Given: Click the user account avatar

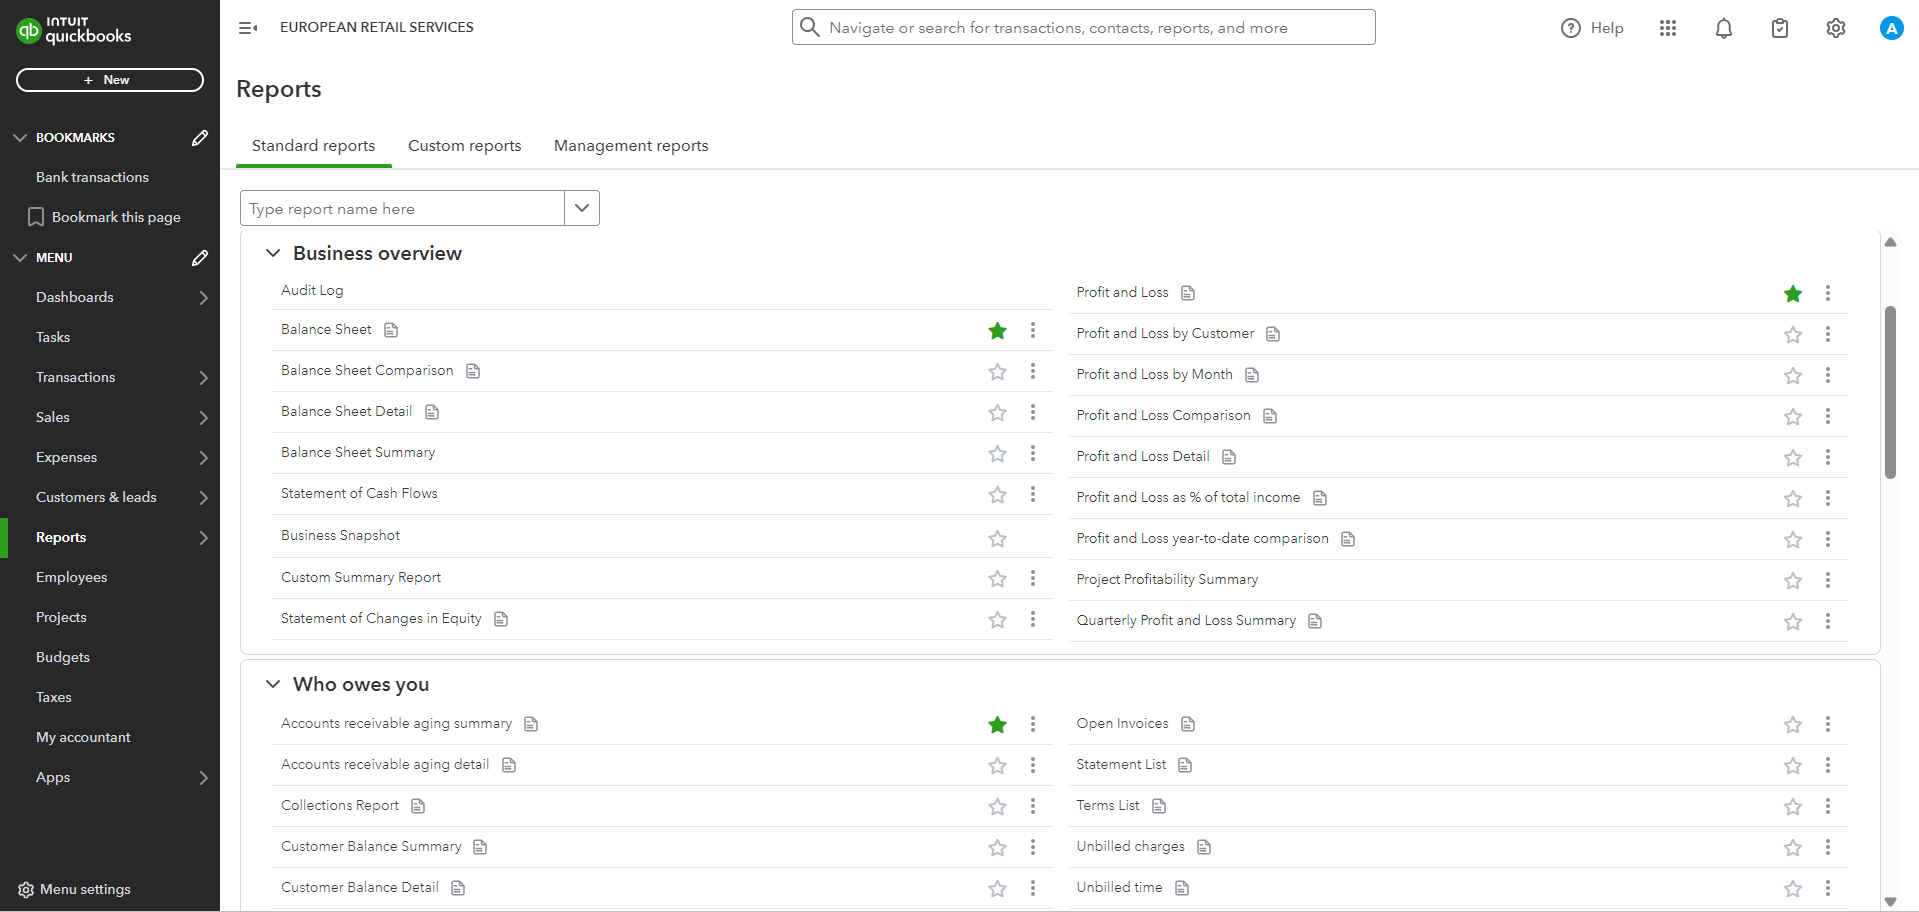Looking at the screenshot, I should [1890, 28].
